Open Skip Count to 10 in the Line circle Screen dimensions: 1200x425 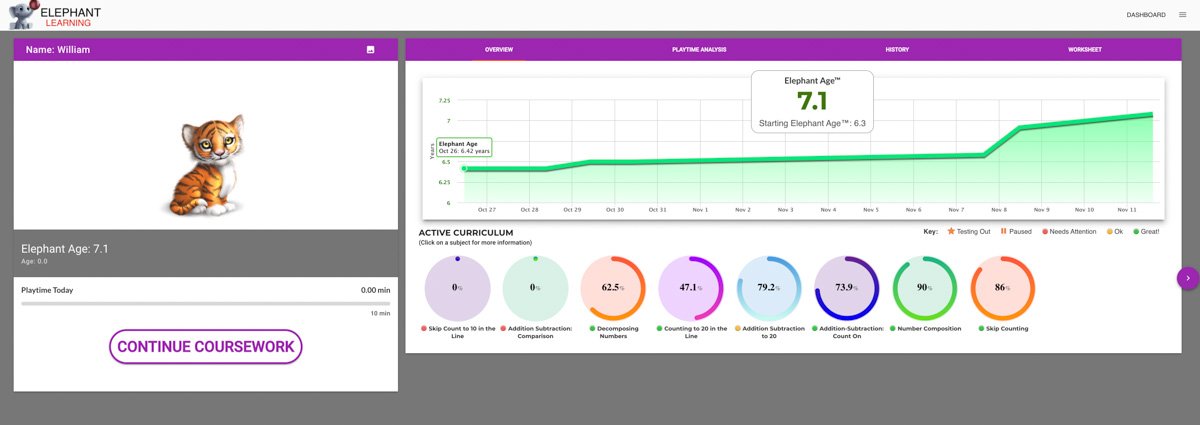point(458,288)
